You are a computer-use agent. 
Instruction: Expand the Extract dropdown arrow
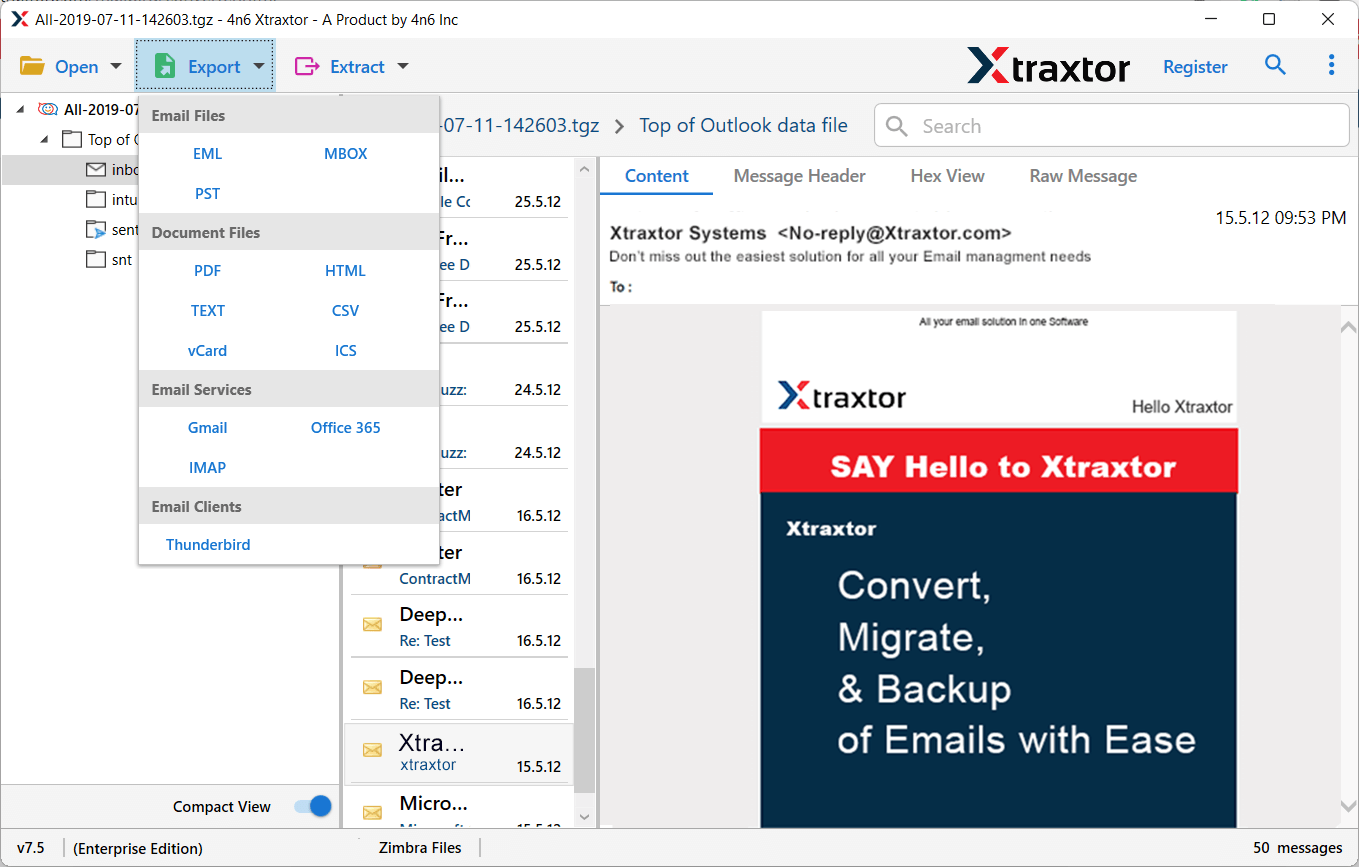[x=403, y=67]
